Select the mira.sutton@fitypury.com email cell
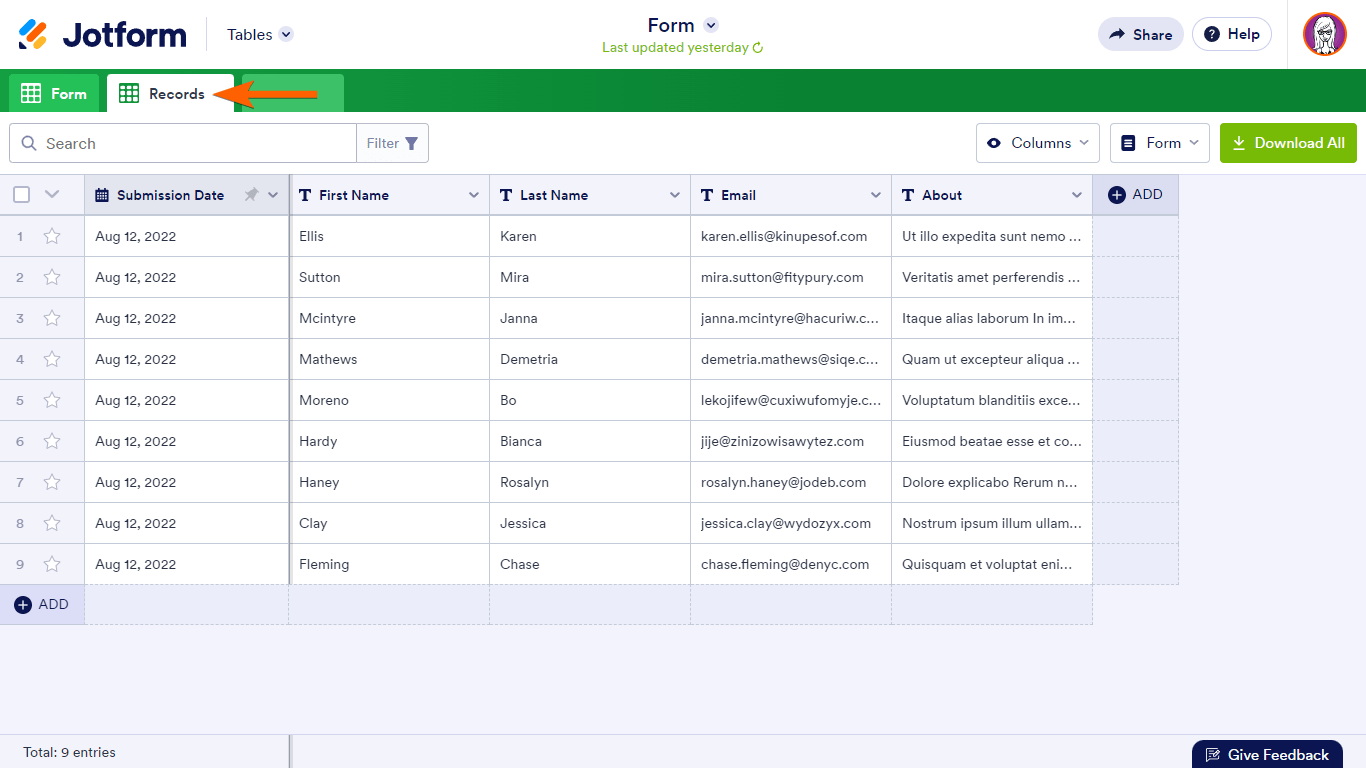Screen dimensions: 1366x768 791,277
